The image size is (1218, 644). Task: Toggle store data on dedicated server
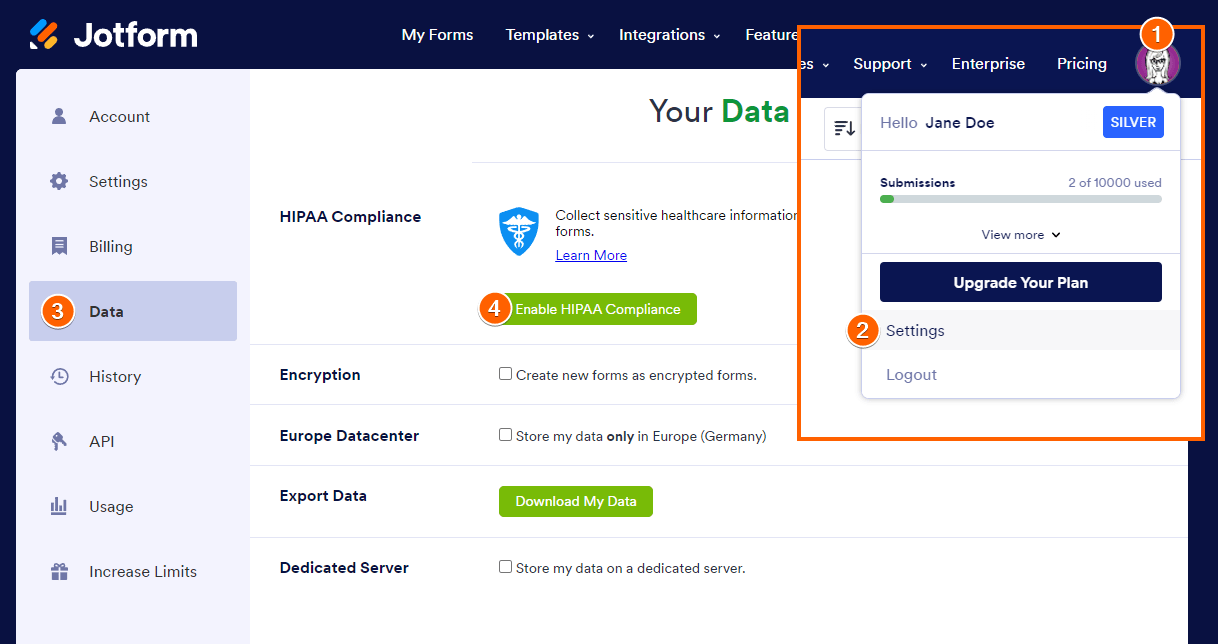click(505, 567)
